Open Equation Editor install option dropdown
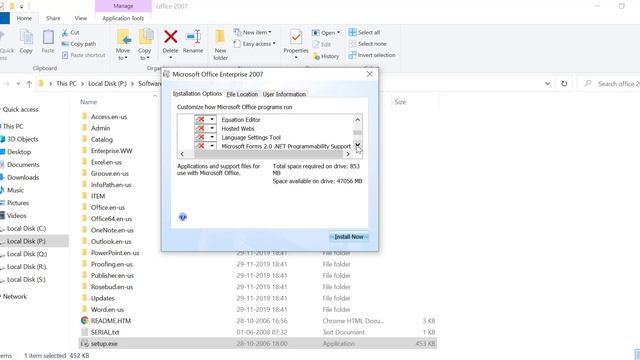 pyautogui.click(x=212, y=120)
